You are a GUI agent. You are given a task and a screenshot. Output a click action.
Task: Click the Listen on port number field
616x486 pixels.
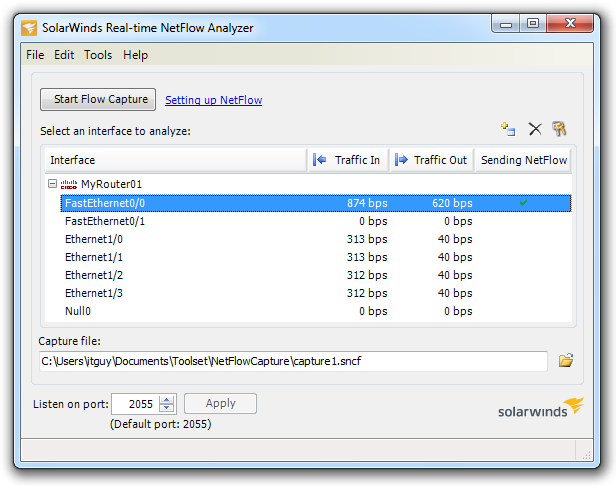click(x=135, y=404)
